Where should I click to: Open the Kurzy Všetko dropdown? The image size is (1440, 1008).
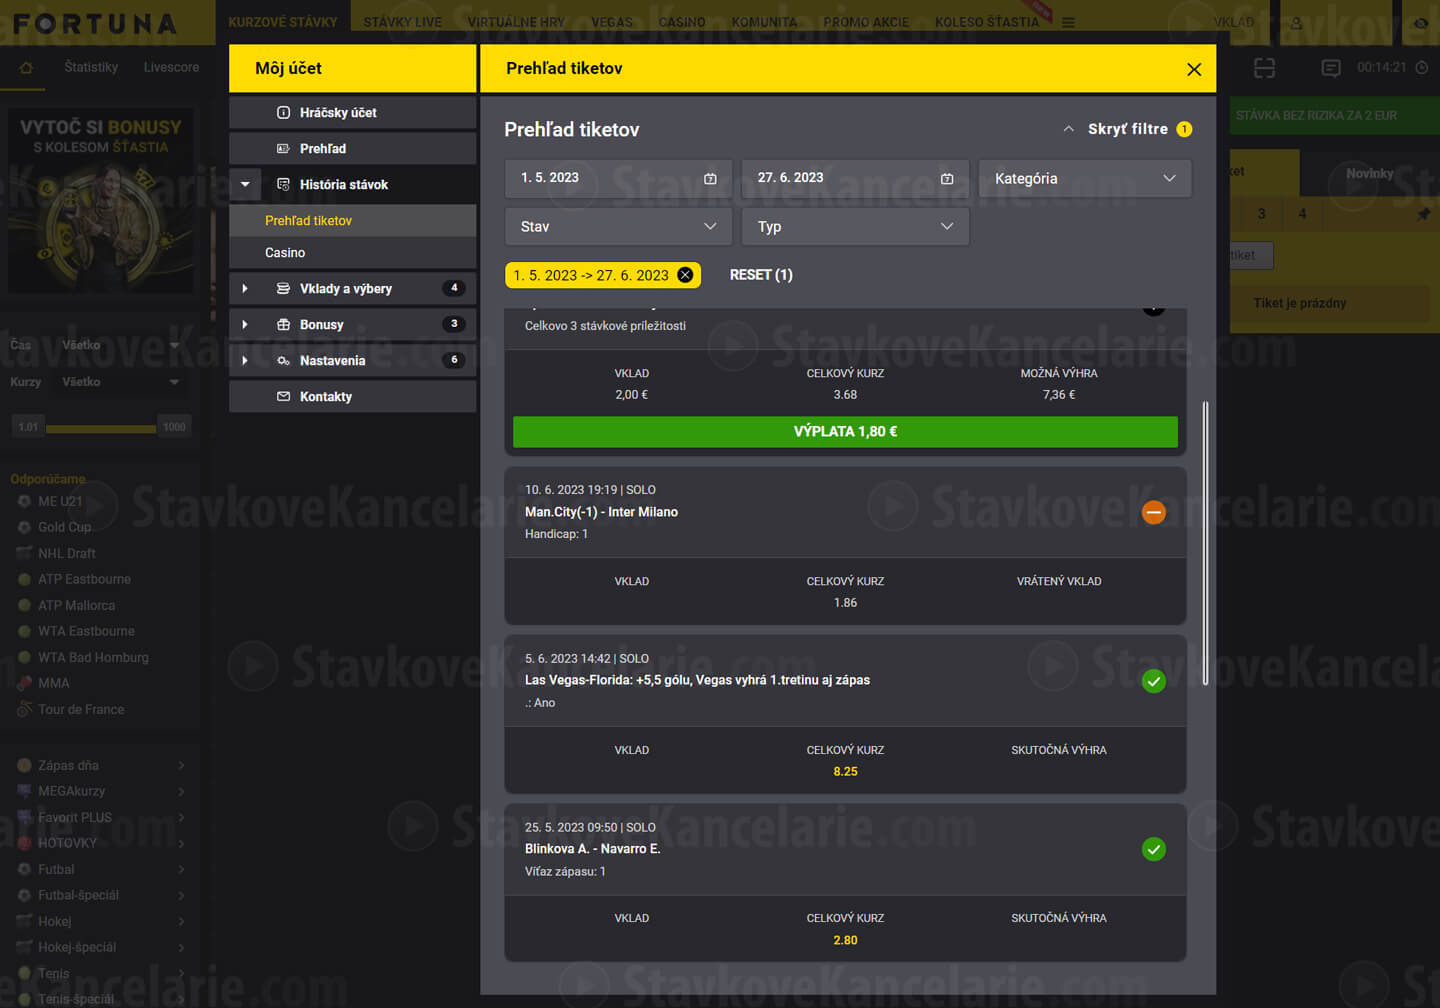(120, 382)
